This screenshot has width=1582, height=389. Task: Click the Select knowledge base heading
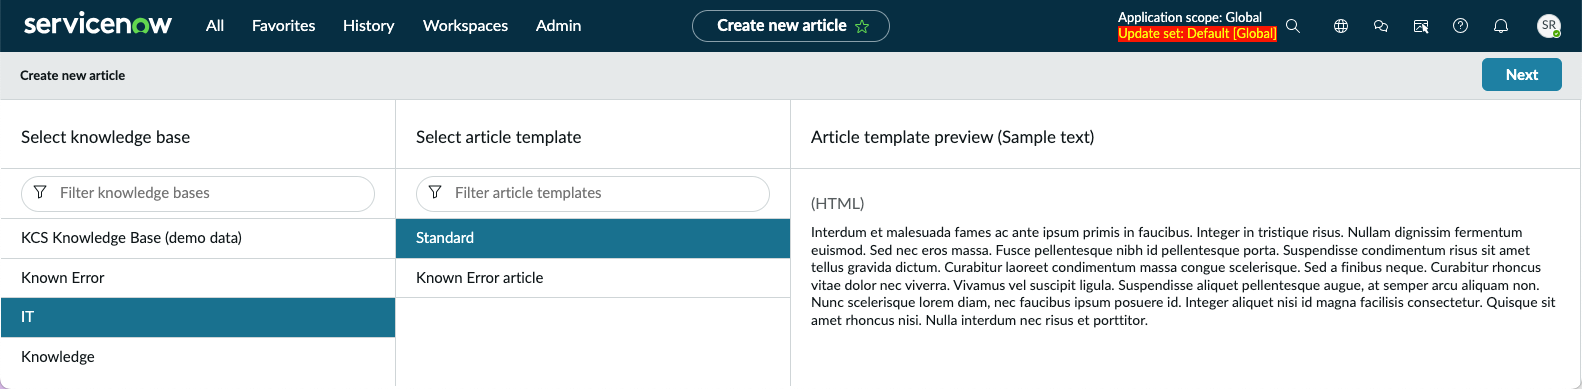click(106, 137)
